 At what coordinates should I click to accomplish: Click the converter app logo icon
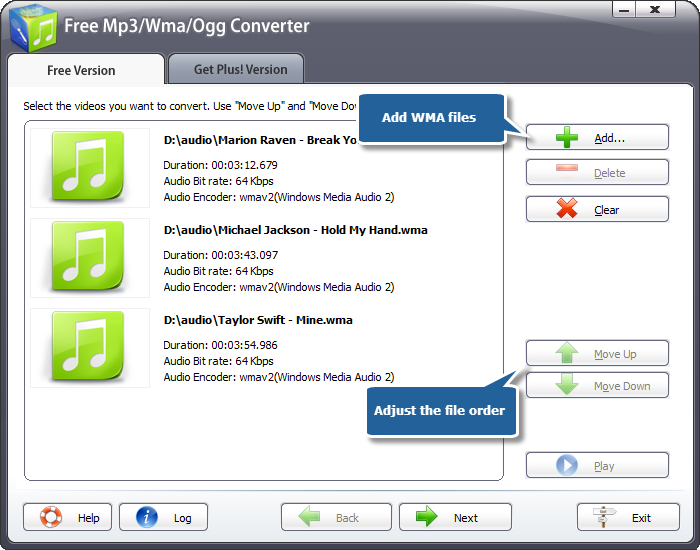34,29
